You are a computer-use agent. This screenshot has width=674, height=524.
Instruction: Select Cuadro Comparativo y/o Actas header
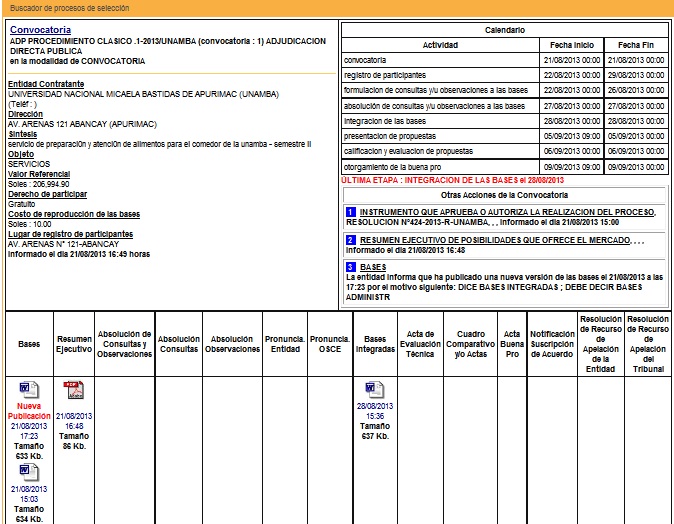470,344
